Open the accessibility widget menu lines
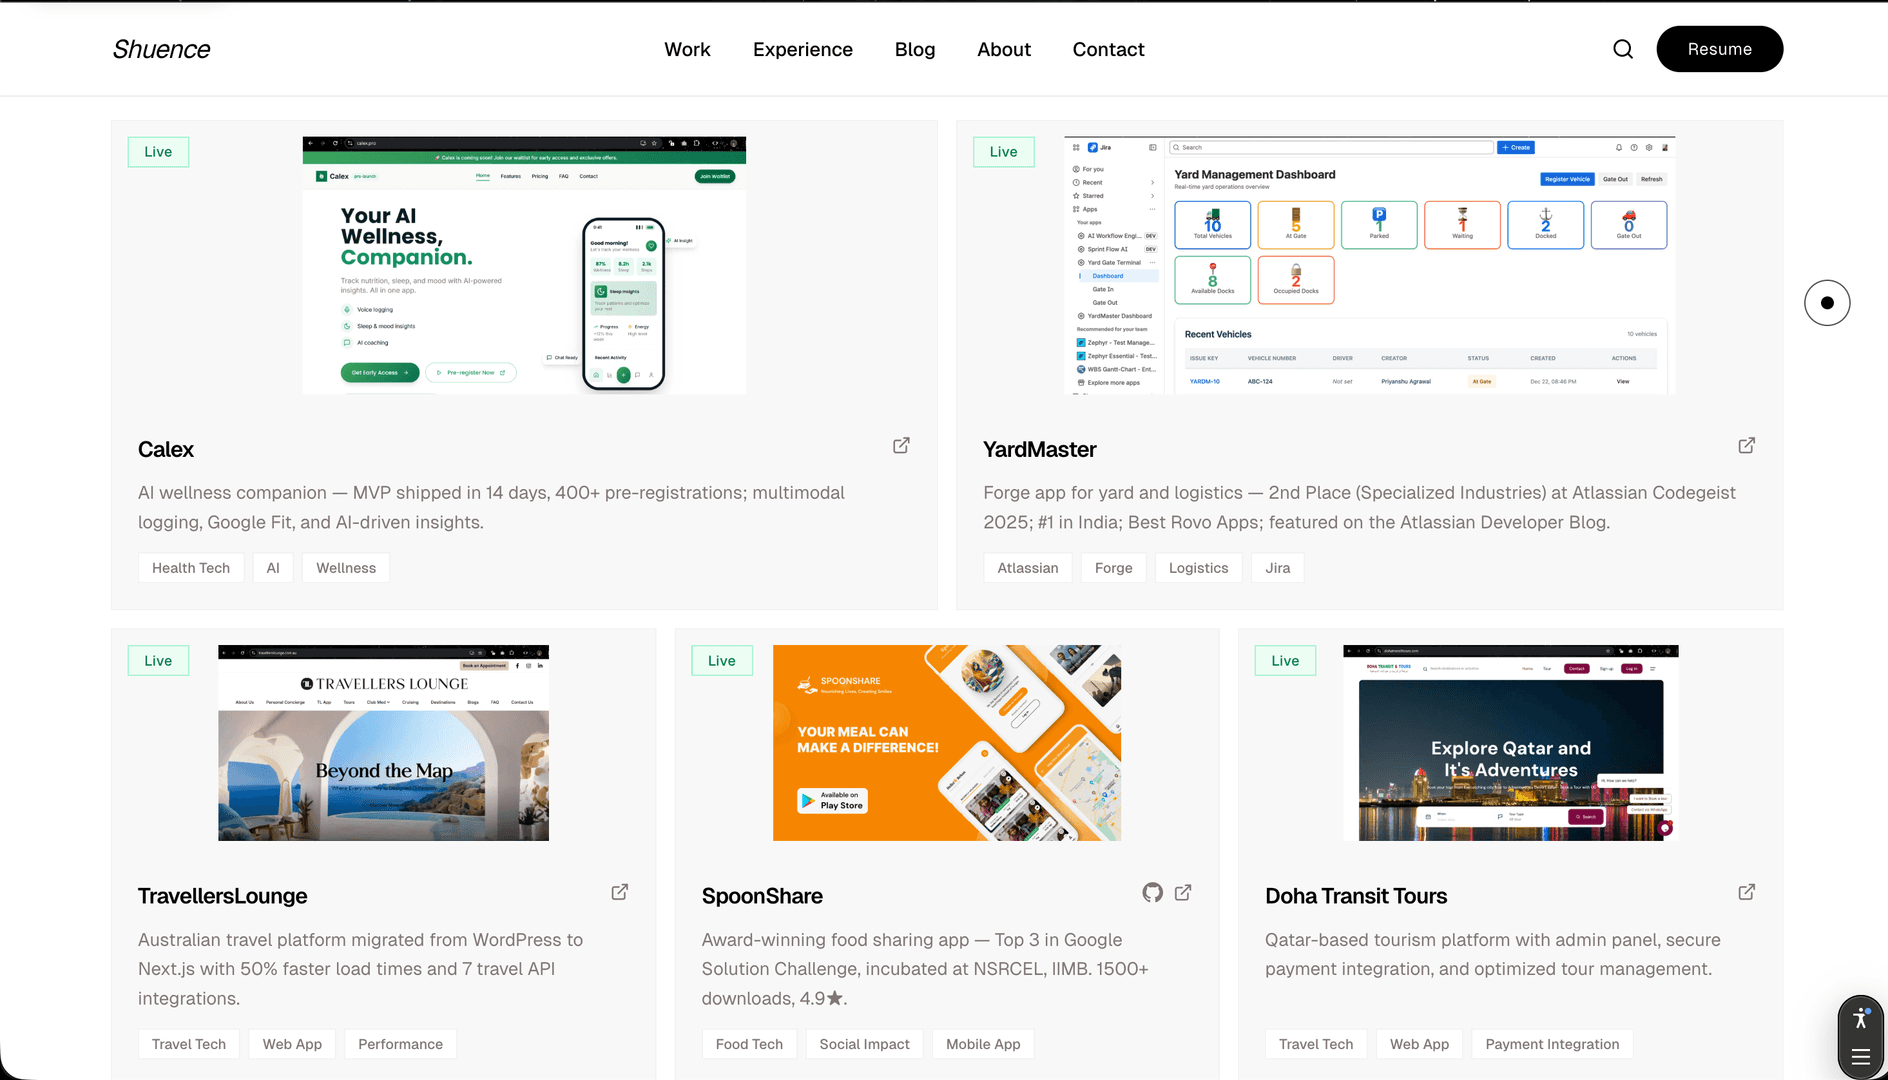 (x=1860, y=1057)
